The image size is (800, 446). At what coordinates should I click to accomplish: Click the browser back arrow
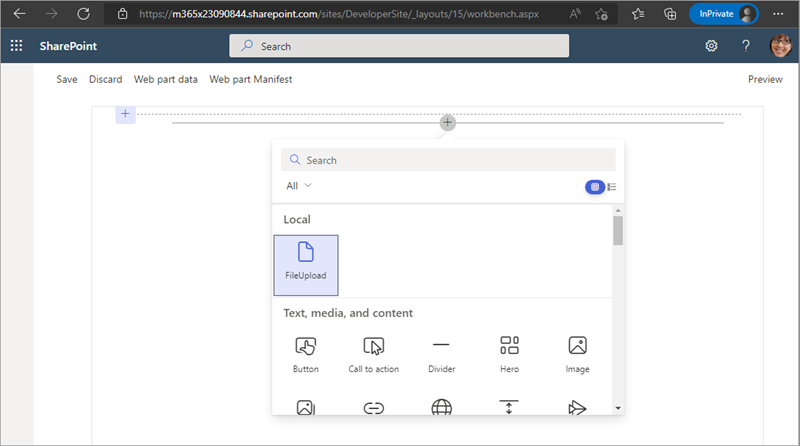click(19, 14)
